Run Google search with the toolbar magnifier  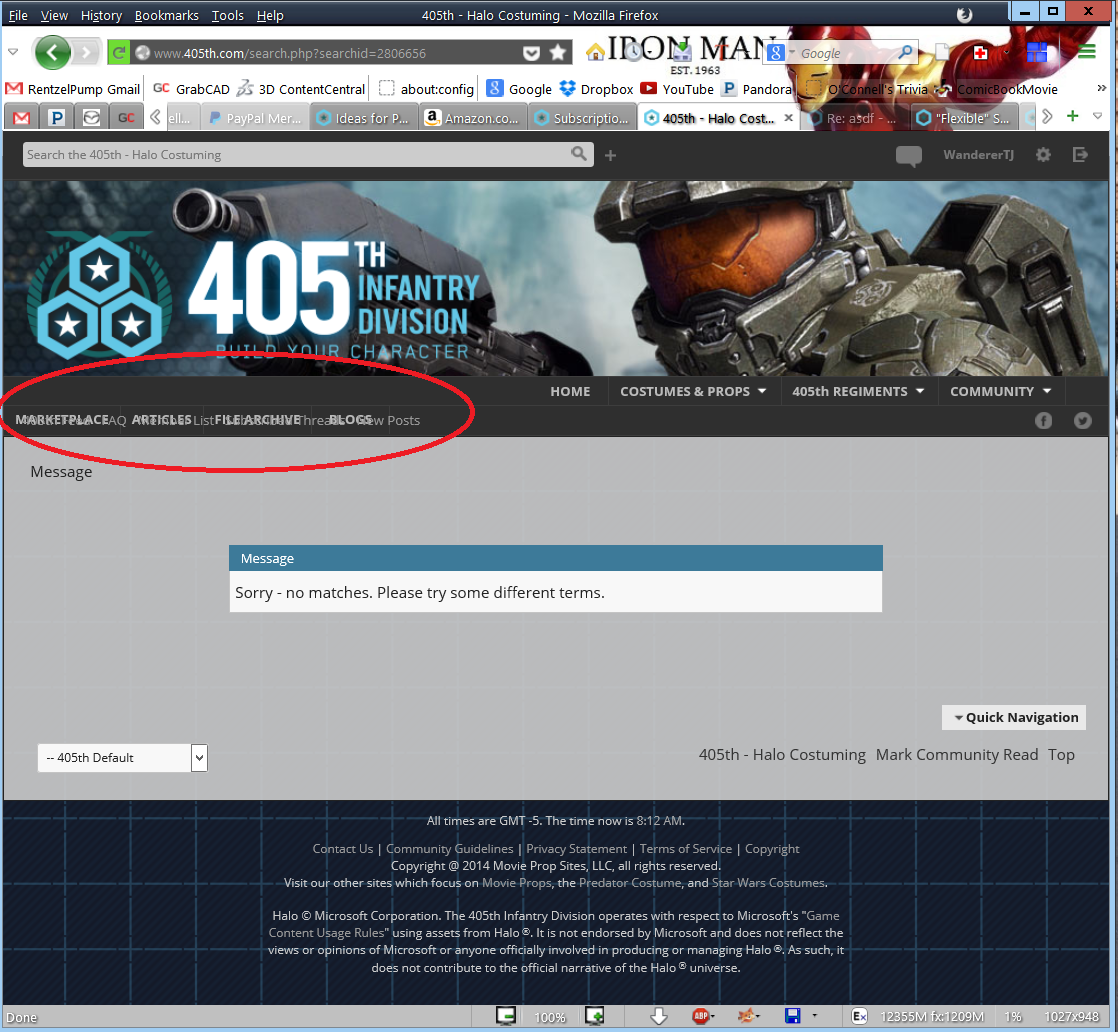coord(905,52)
